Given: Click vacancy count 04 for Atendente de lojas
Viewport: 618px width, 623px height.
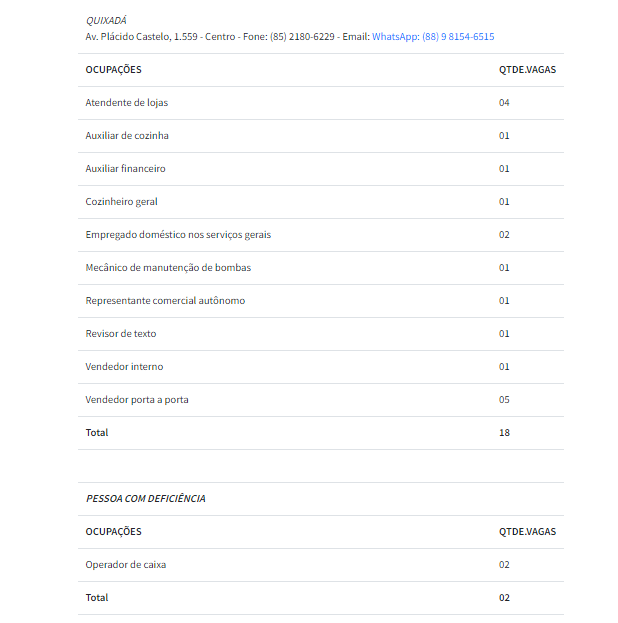Looking at the screenshot, I should tap(505, 103).
